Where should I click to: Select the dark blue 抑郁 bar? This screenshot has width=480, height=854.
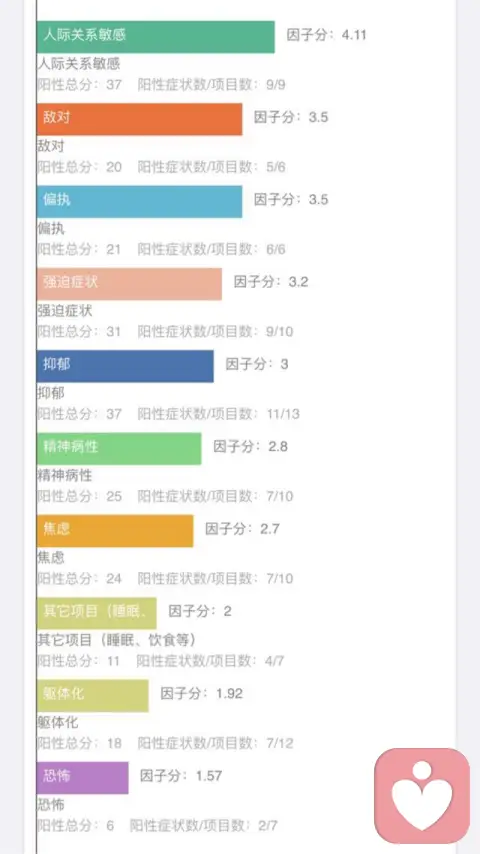[x=125, y=366]
